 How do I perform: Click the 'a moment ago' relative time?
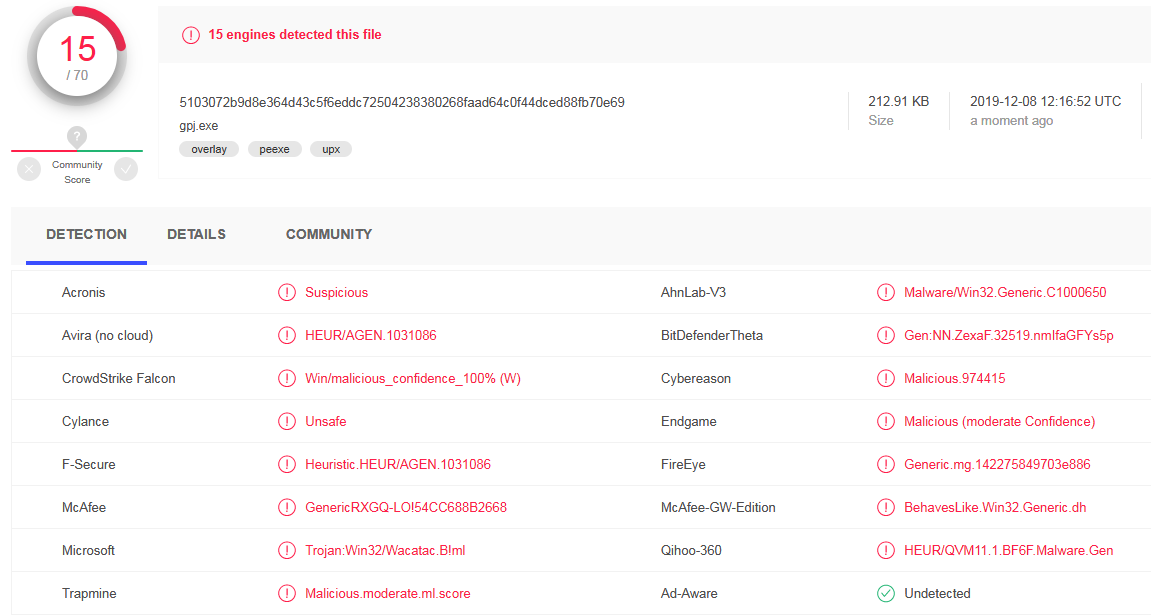pos(1012,121)
